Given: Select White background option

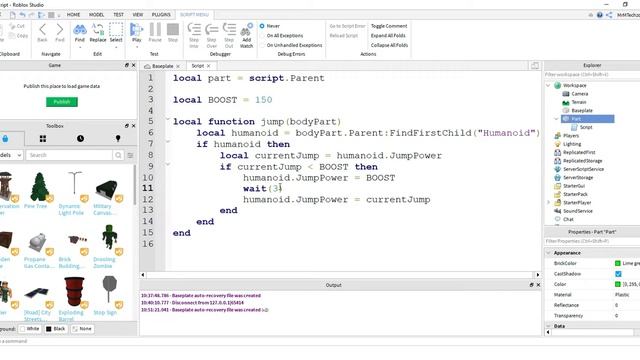Looking at the screenshot, I should pyautogui.click(x=29, y=329).
